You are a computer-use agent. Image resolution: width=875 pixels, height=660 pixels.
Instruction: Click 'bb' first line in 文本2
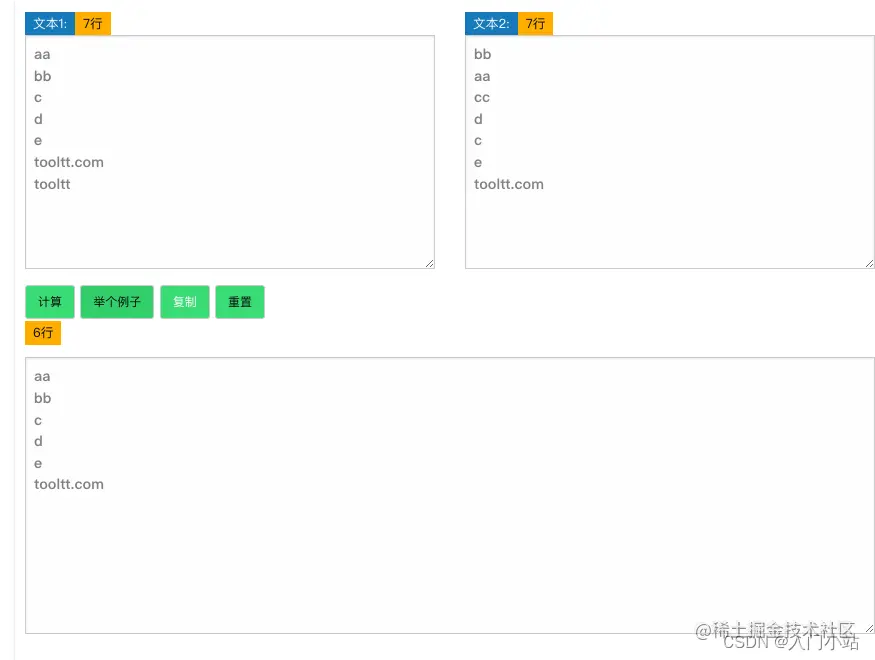click(x=483, y=54)
